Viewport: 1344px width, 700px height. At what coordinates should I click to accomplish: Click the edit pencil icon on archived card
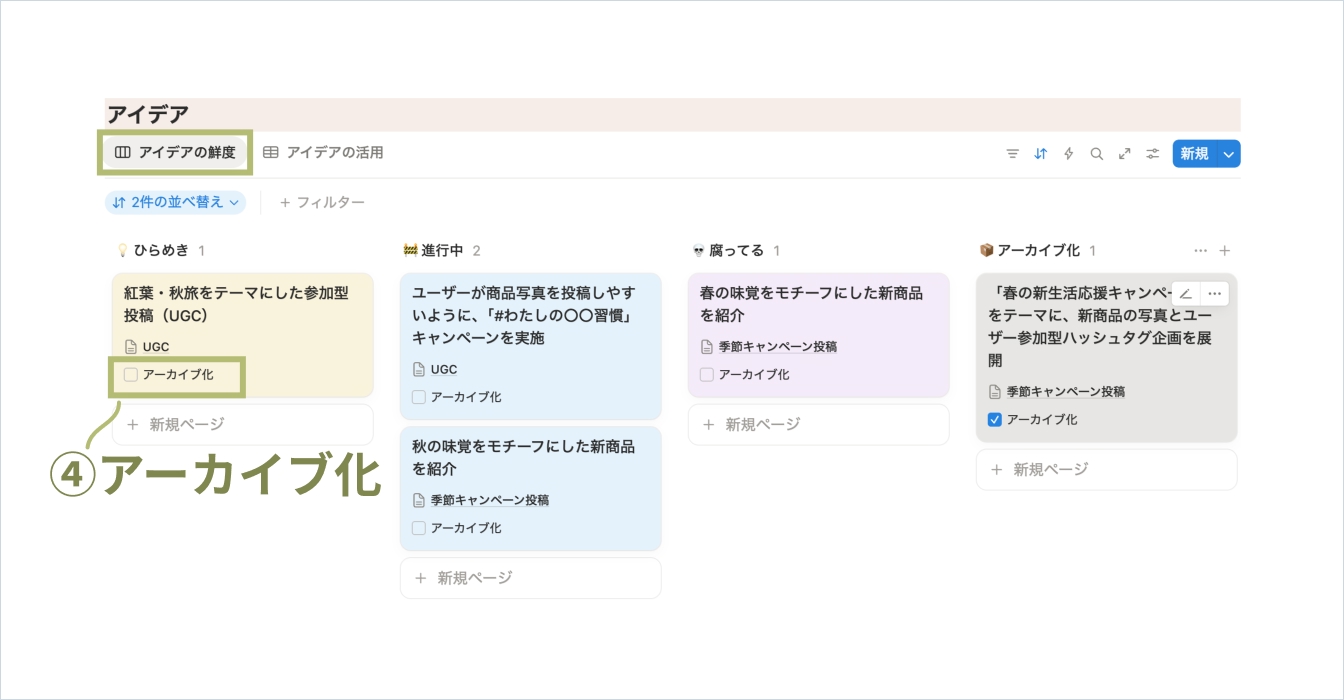(x=1186, y=293)
